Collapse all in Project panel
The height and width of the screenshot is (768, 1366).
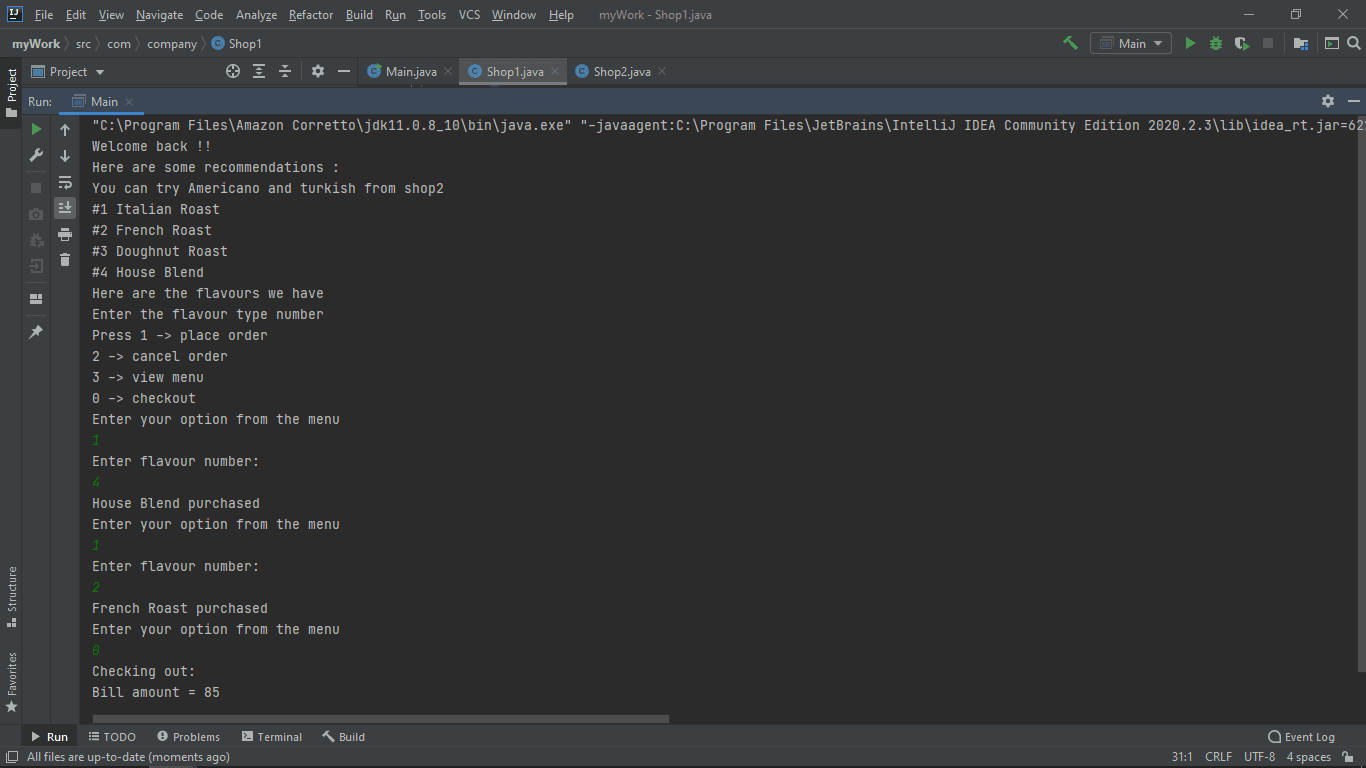coord(285,71)
